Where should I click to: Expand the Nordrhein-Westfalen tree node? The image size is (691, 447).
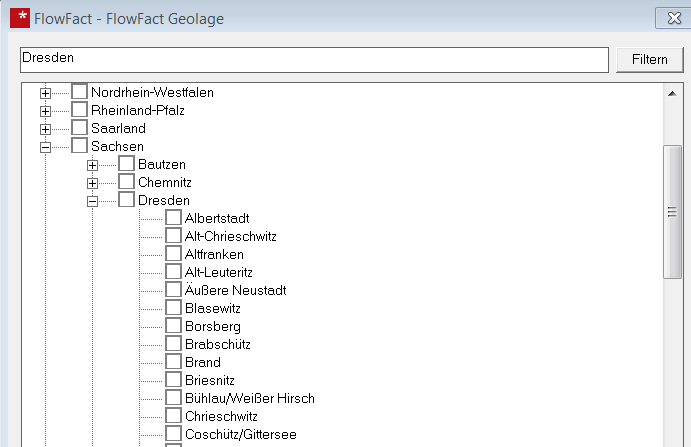(45, 93)
